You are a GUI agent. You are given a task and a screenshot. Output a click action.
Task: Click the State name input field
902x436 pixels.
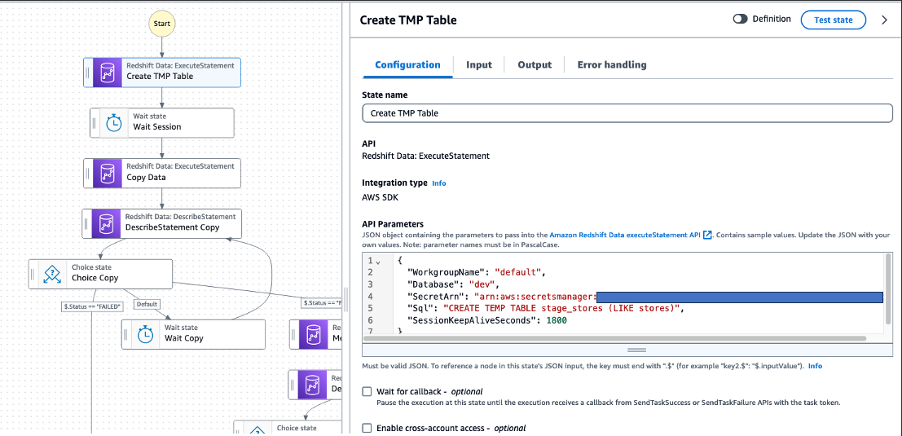[626, 113]
